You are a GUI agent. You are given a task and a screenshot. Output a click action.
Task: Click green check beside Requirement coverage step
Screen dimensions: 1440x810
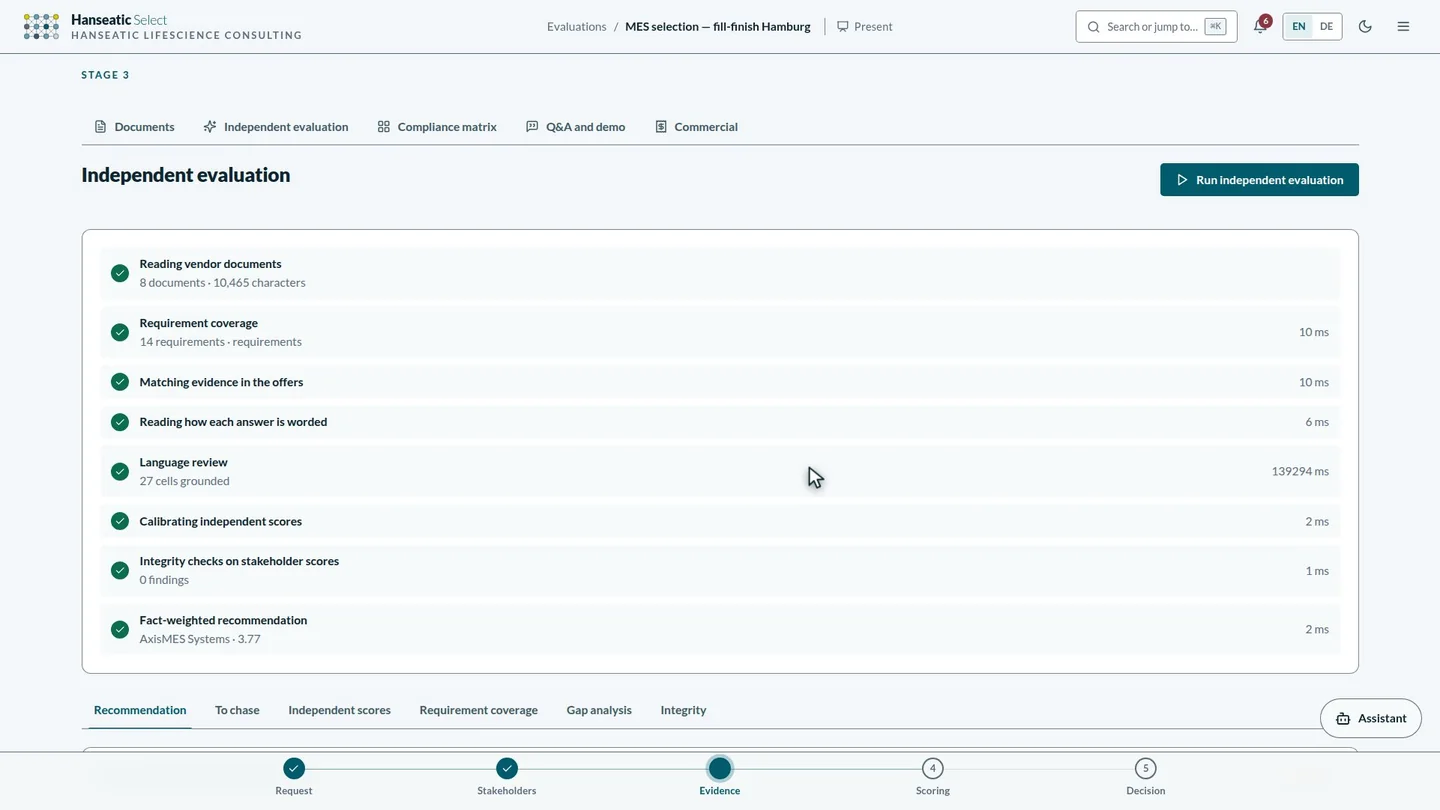click(x=120, y=332)
